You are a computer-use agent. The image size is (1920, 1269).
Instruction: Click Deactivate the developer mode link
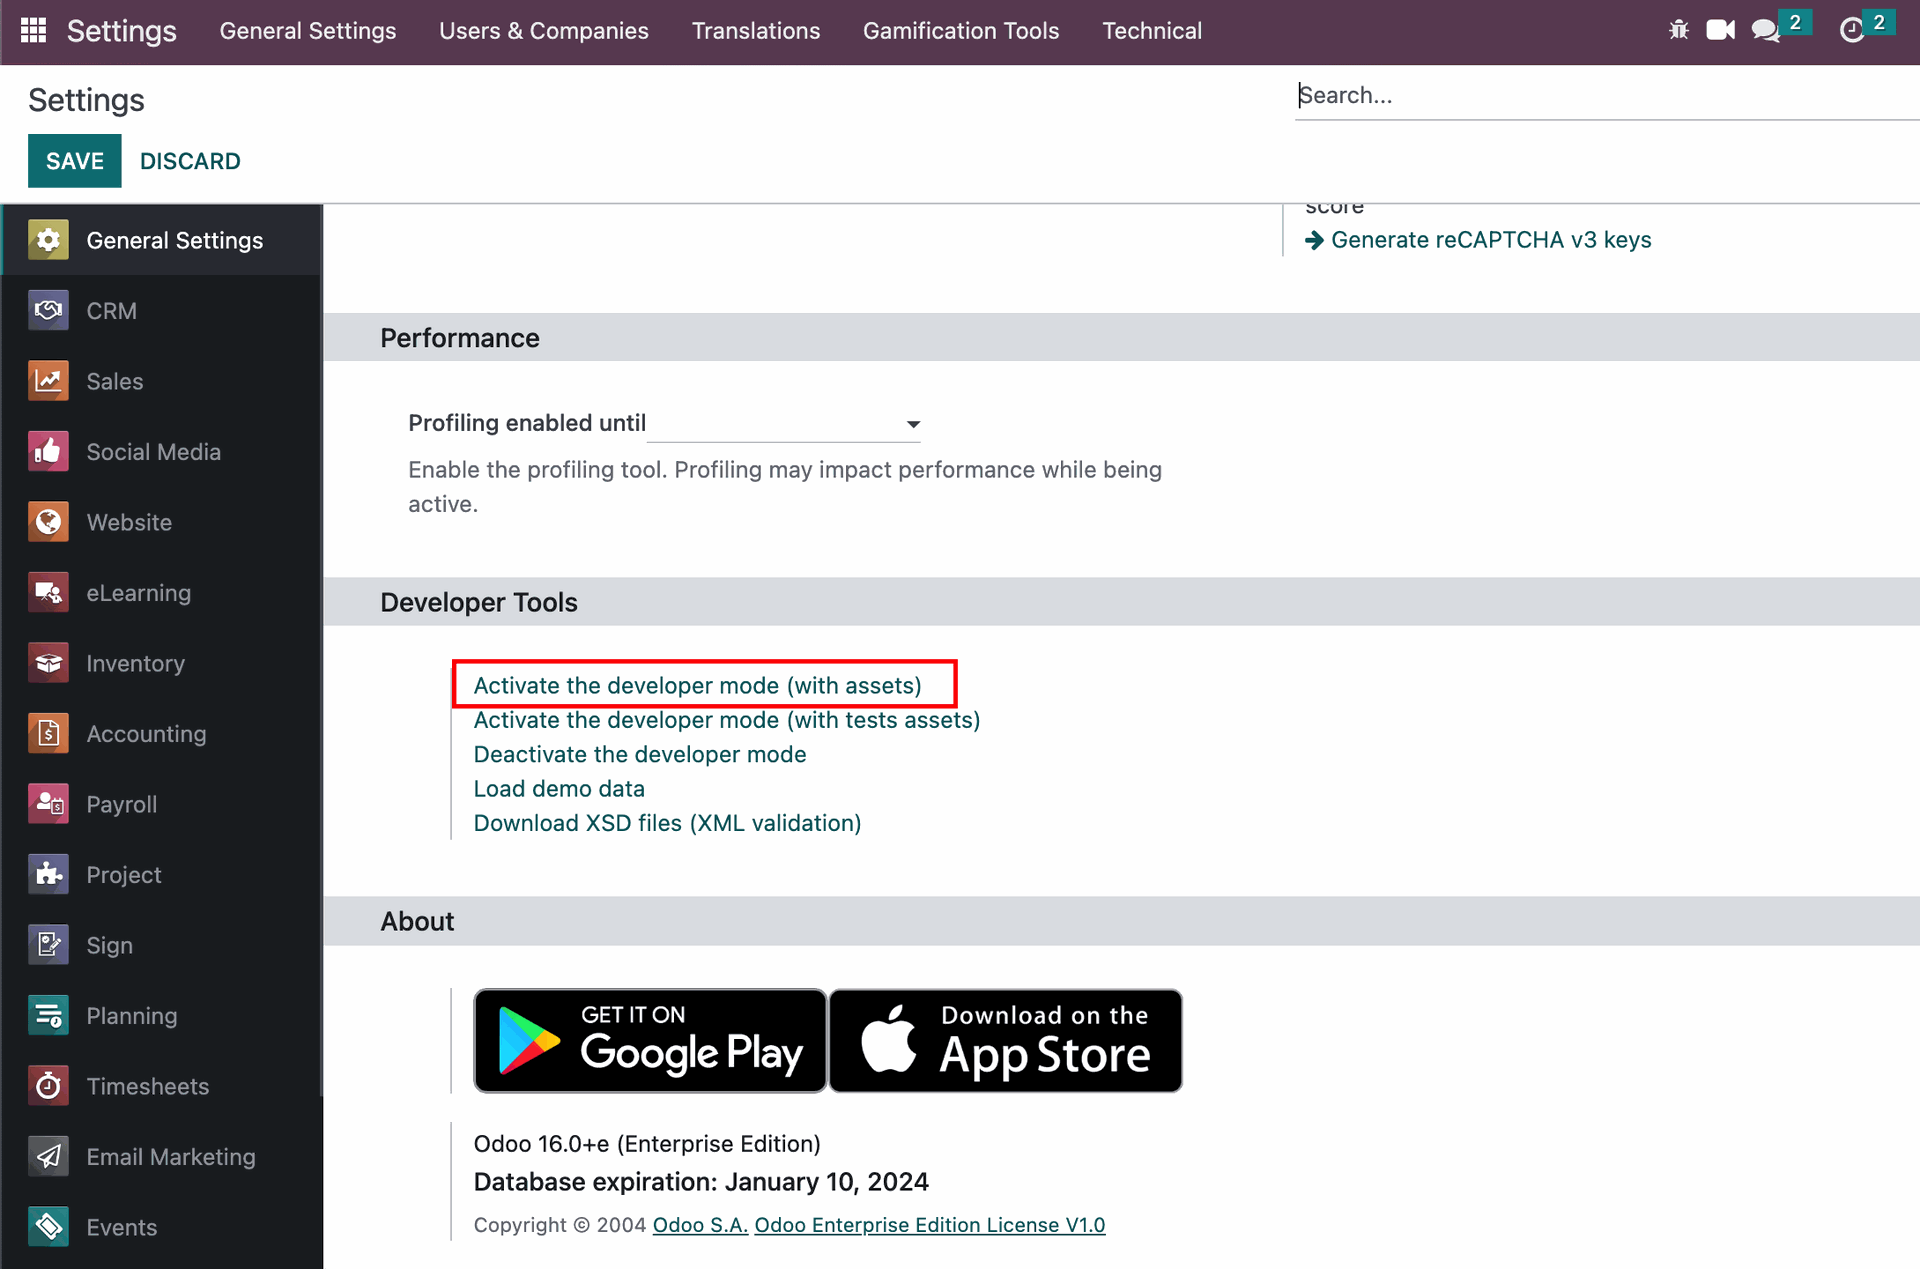tap(640, 754)
